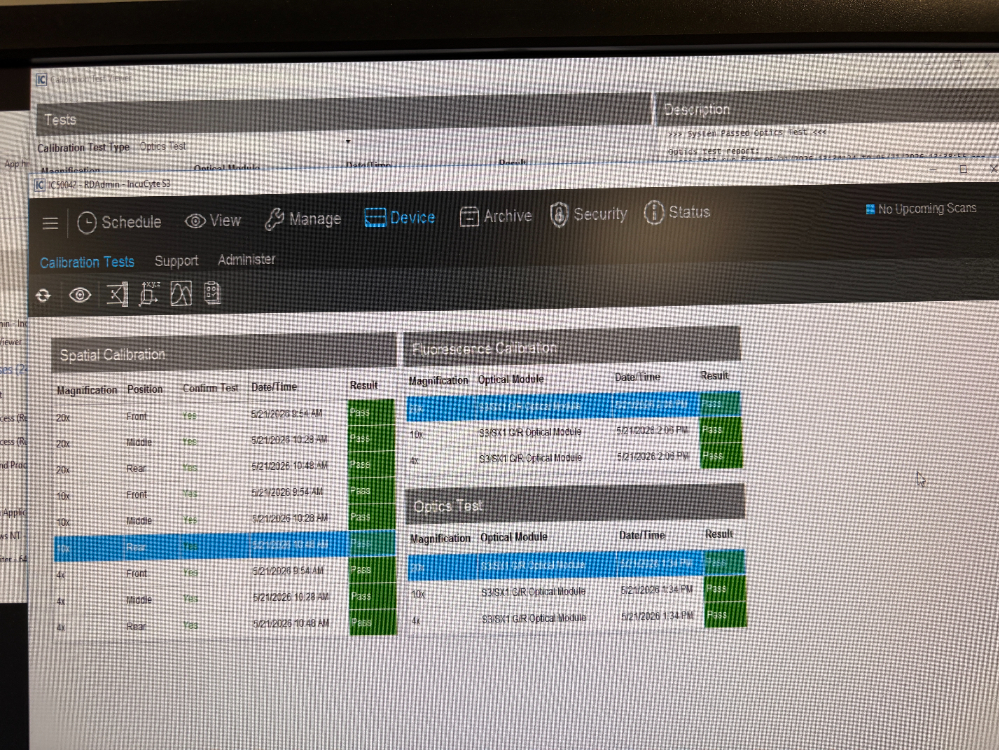Select the 10x row in Optics Test

[x=577, y=592]
